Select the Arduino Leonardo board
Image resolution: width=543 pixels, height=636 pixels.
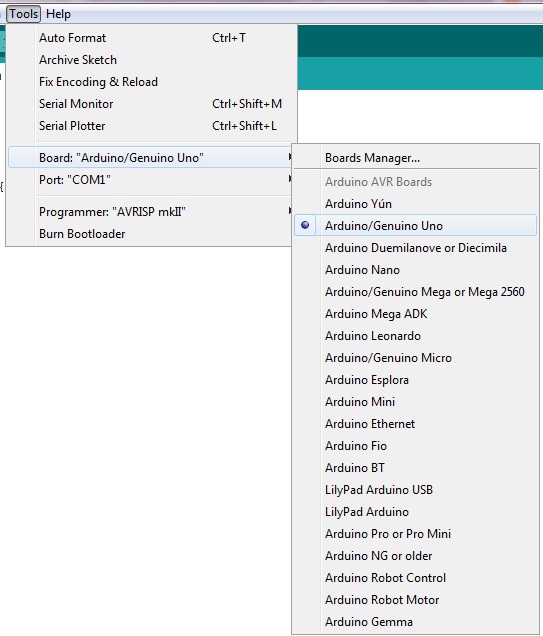415,335
